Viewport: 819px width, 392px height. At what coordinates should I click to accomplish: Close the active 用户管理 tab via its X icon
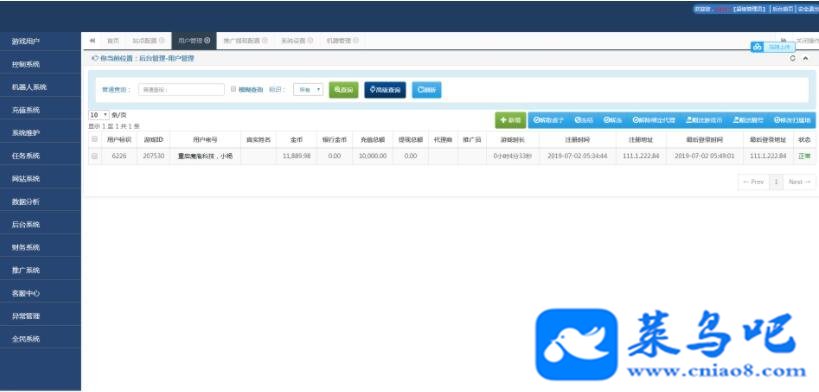(207, 40)
